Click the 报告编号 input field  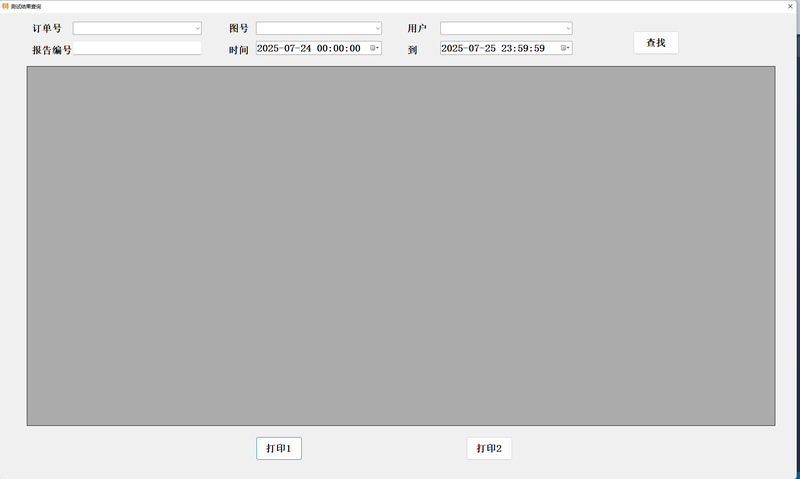coord(137,48)
